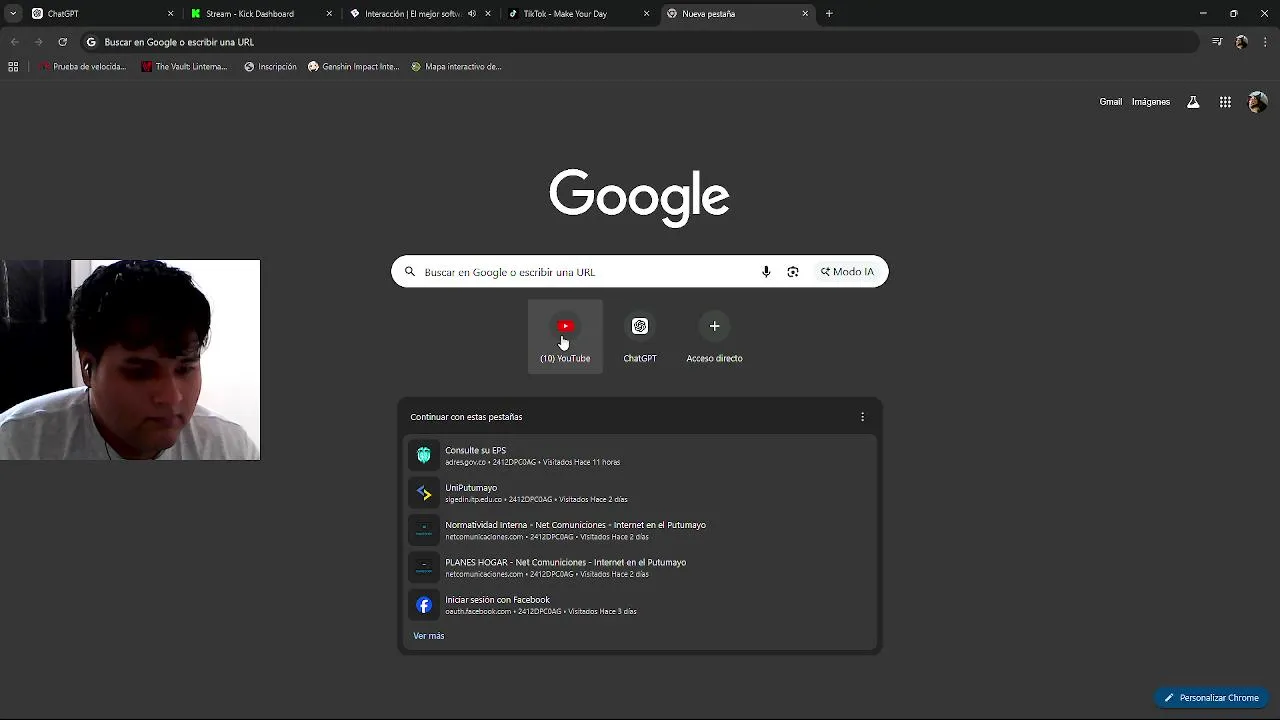Open PLANES HOGAR Net Comuniciones entry
Screen dimensions: 1280x720
(x=640, y=568)
